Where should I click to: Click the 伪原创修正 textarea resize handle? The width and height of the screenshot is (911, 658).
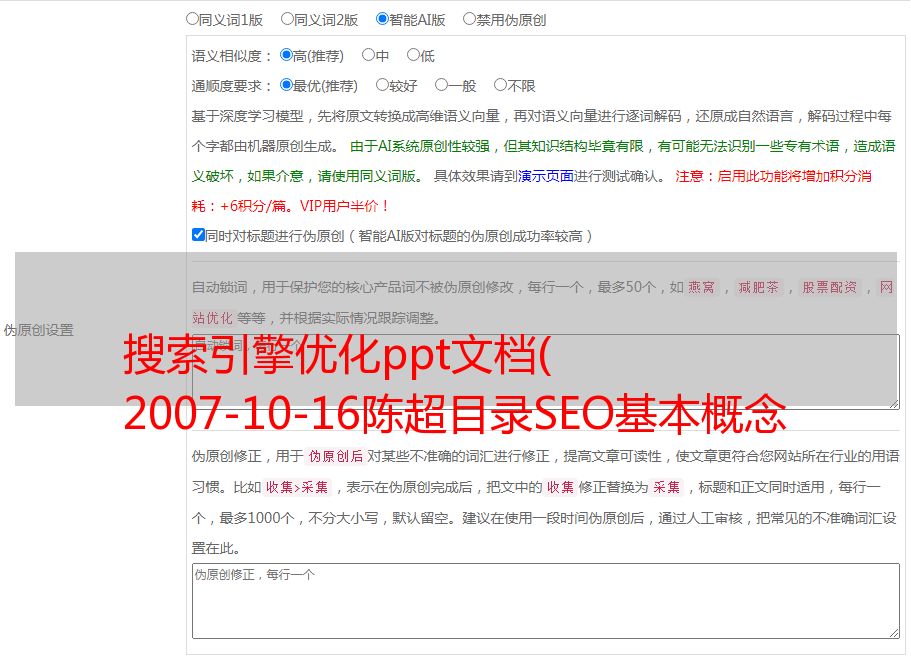coord(894,633)
